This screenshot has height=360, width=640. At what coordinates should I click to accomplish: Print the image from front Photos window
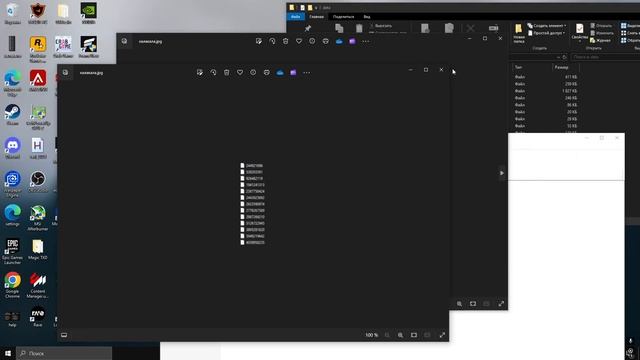coord(267,72)
